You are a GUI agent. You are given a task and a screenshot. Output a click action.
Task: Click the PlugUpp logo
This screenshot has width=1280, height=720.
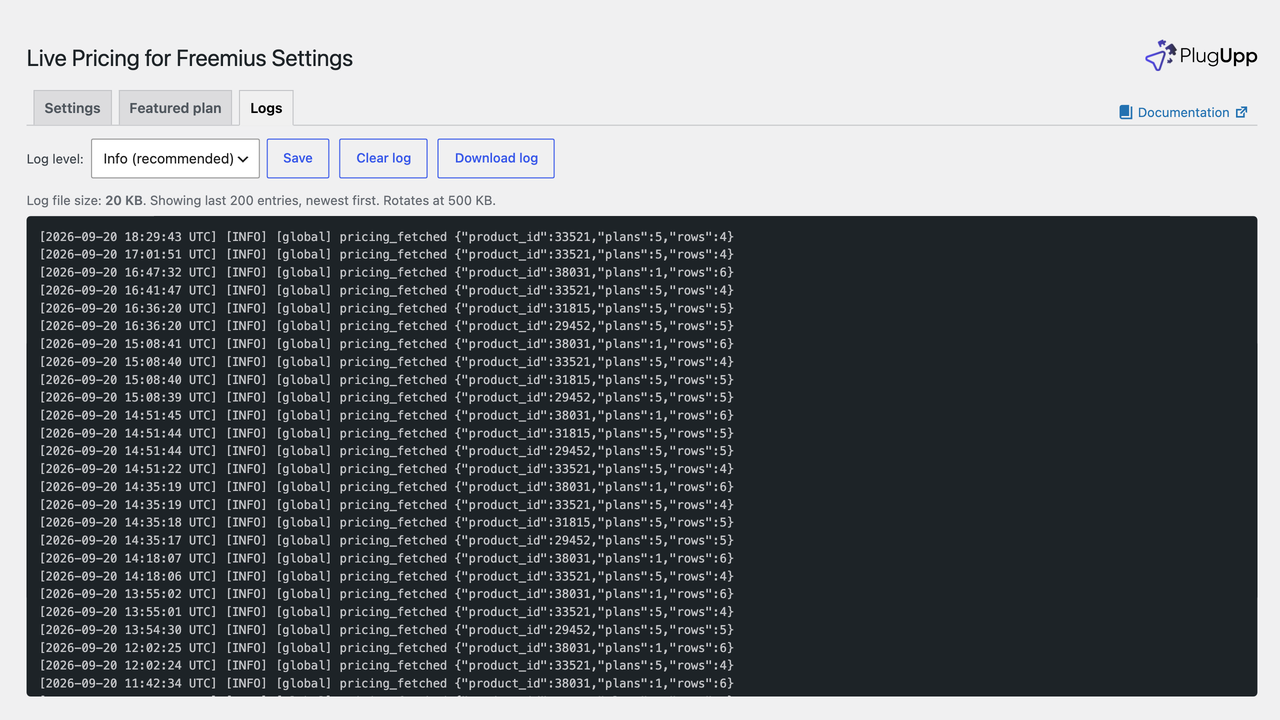coord(1200,56)
